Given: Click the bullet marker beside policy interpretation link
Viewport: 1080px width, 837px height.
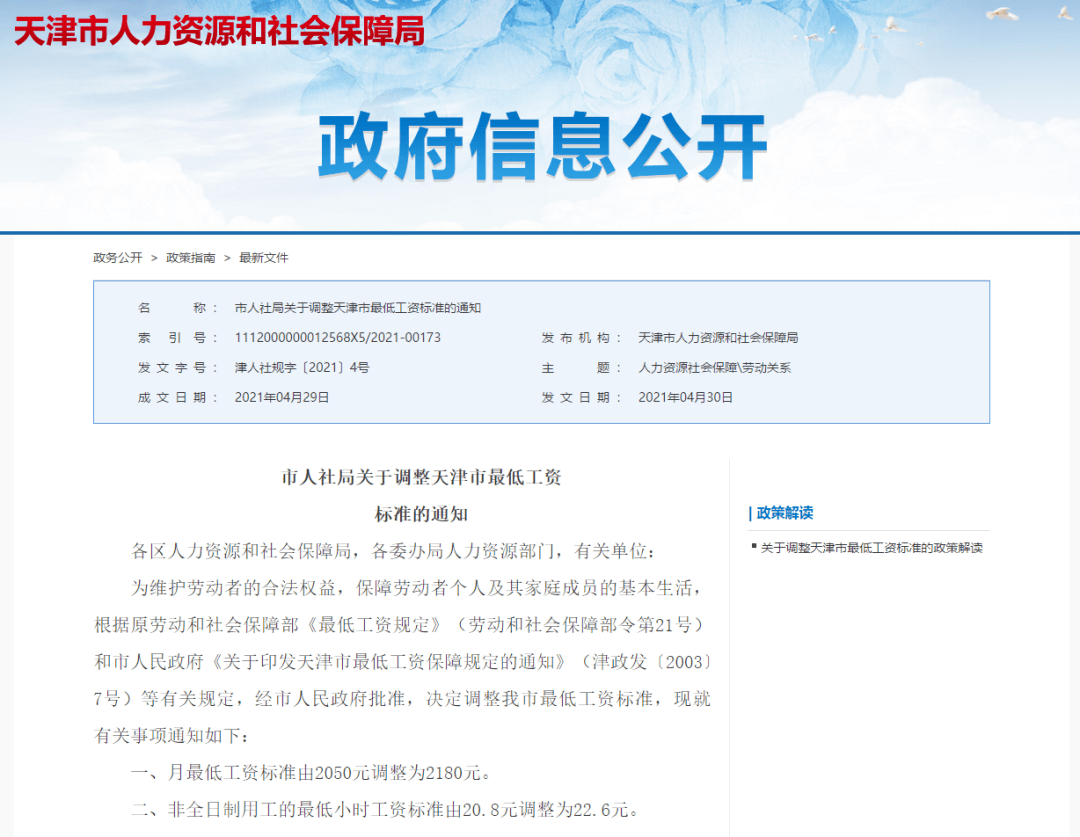Looking at the screenshot, I should [x=754, y=546].
